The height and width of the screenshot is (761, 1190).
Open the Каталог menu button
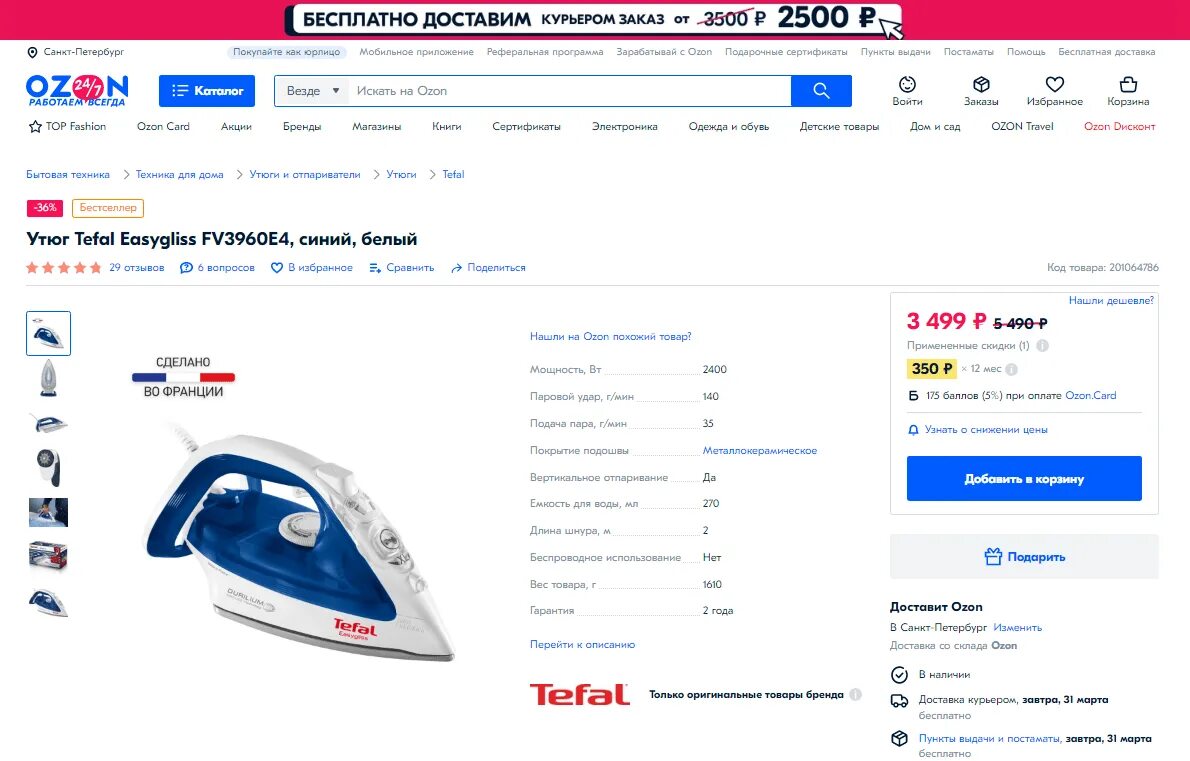click(x=206, y=90)
